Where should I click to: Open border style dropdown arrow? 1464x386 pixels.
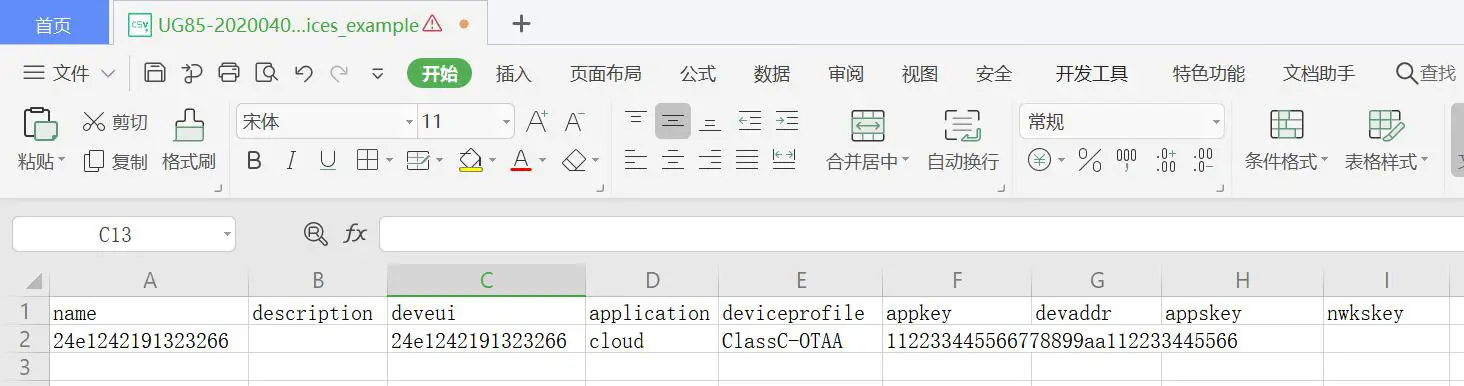coord(389,160)
